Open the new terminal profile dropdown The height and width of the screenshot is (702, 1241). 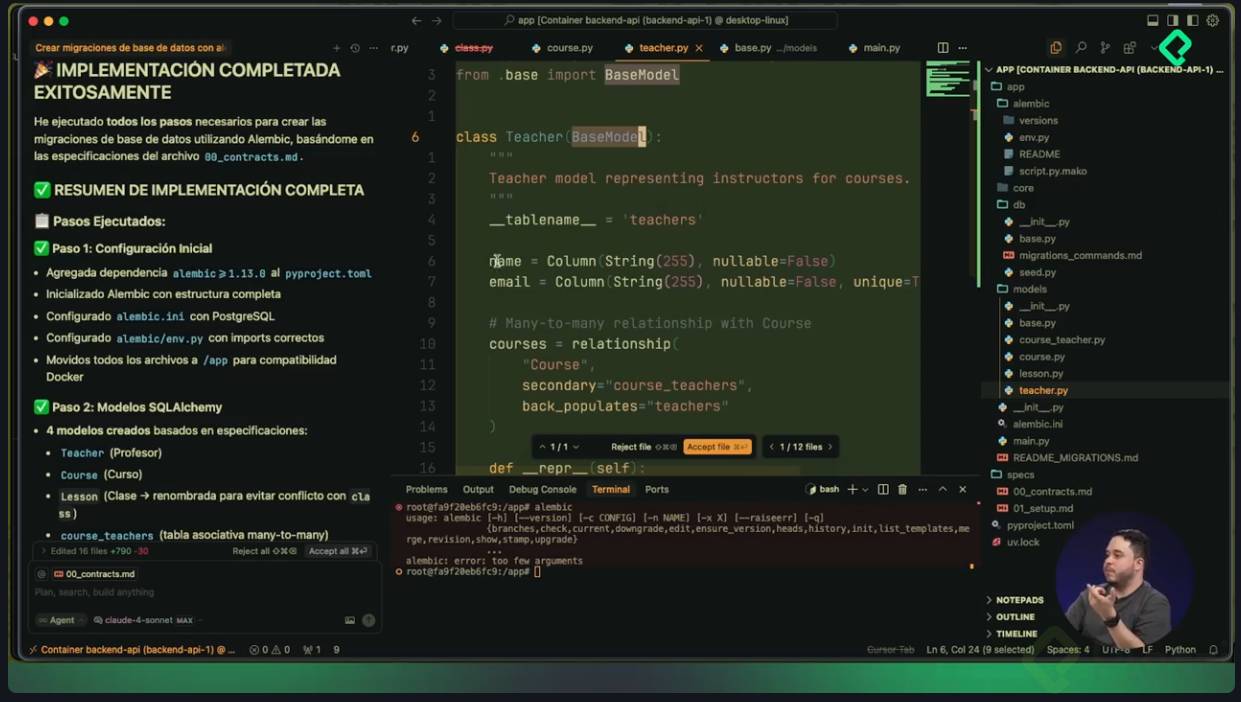tap(864, 489)
